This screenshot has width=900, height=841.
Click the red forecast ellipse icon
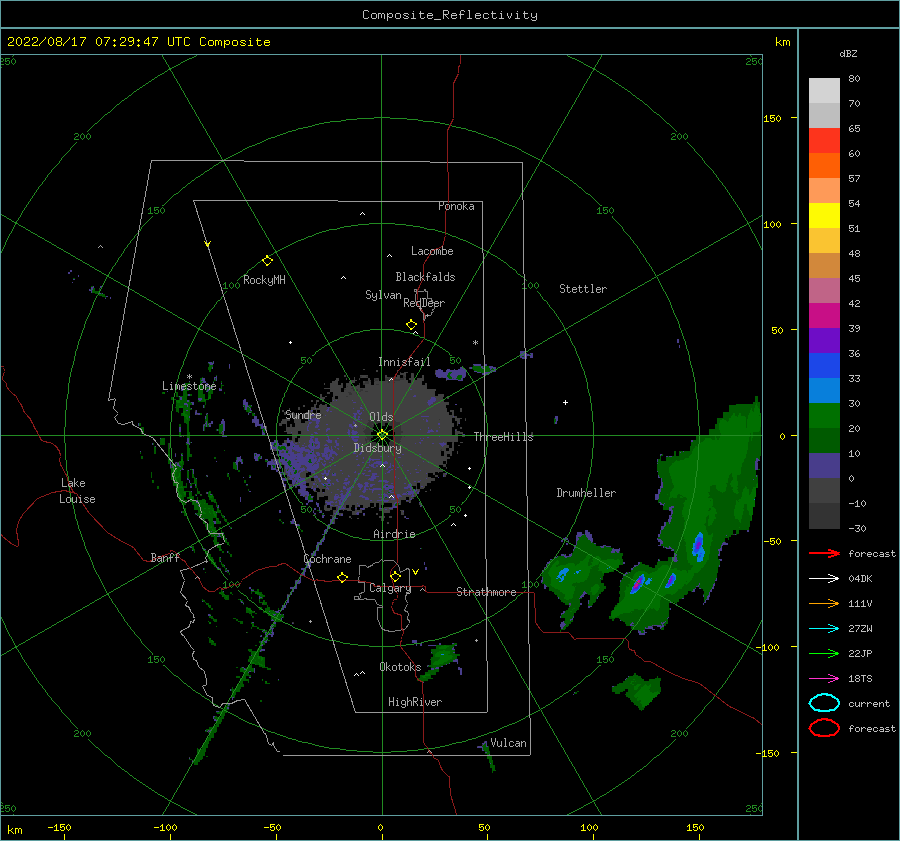(824, 728)
